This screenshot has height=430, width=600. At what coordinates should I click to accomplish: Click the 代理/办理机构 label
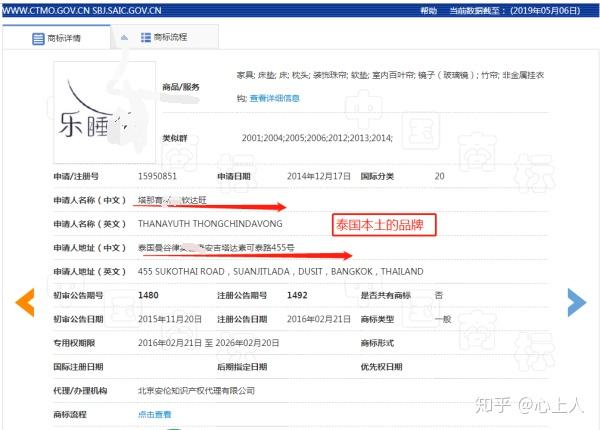[x=80, y=391]
